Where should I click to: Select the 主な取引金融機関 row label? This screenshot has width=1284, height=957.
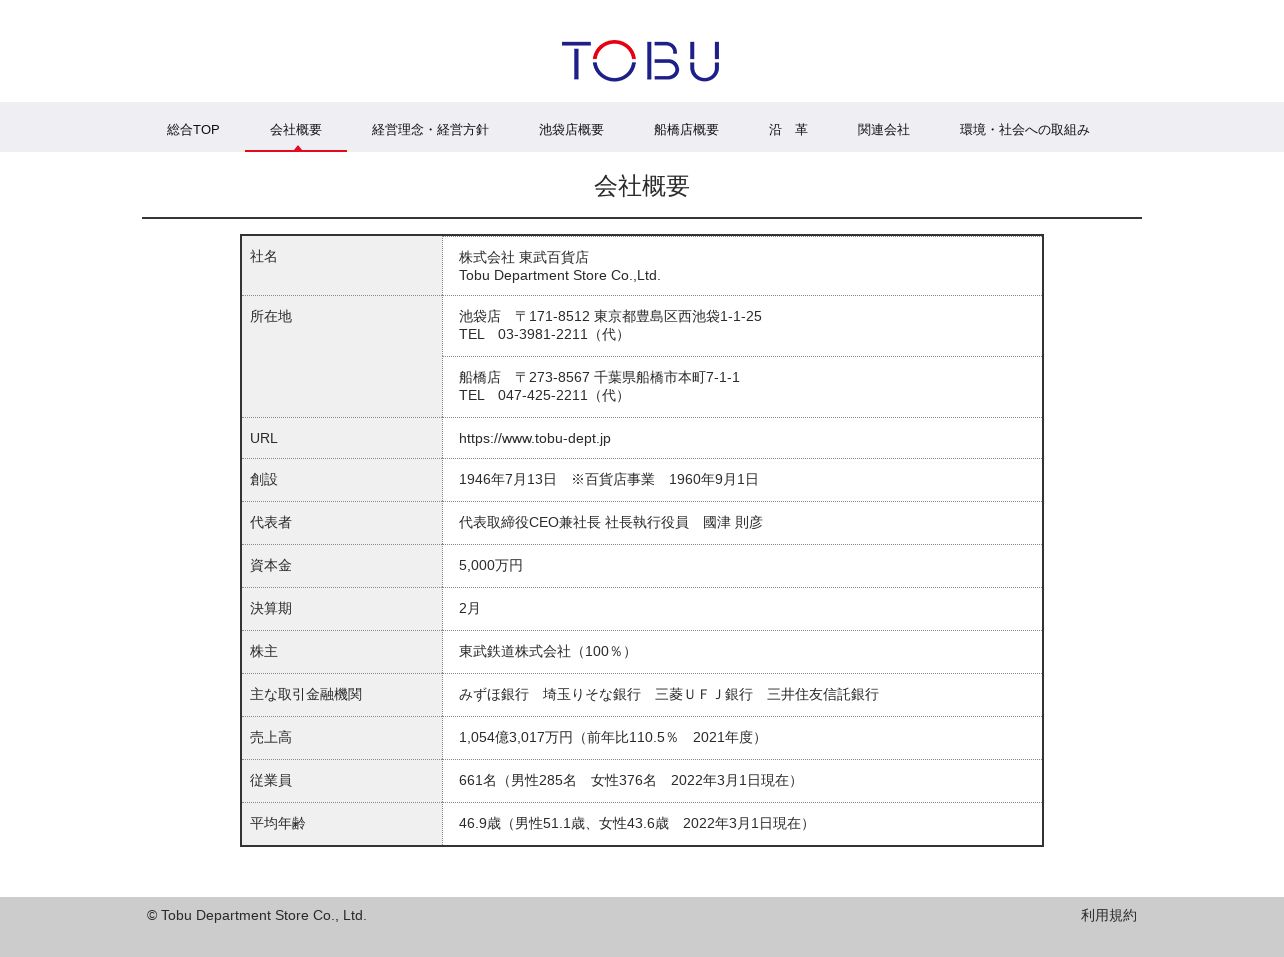306,694
